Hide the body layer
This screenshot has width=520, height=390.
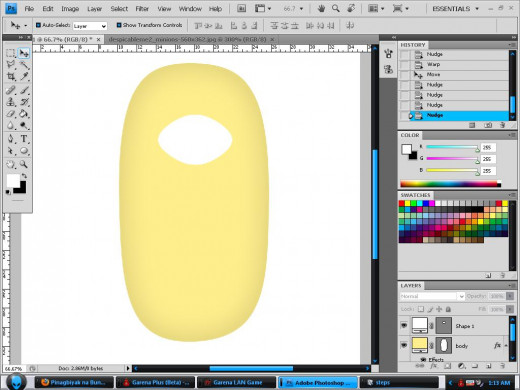404,345
